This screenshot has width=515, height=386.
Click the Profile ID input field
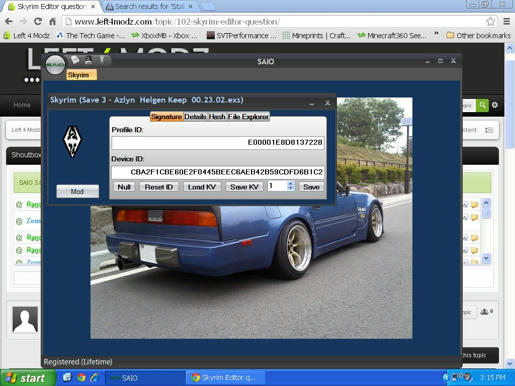coord(218,143)
